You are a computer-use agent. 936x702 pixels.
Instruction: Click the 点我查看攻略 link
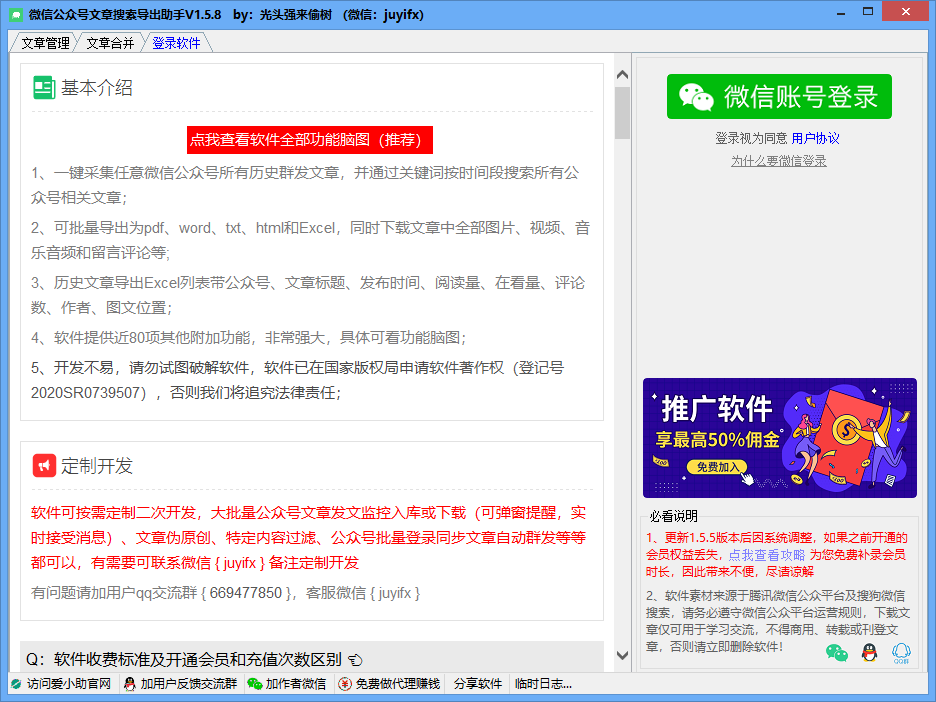click(x=766, y=555)
